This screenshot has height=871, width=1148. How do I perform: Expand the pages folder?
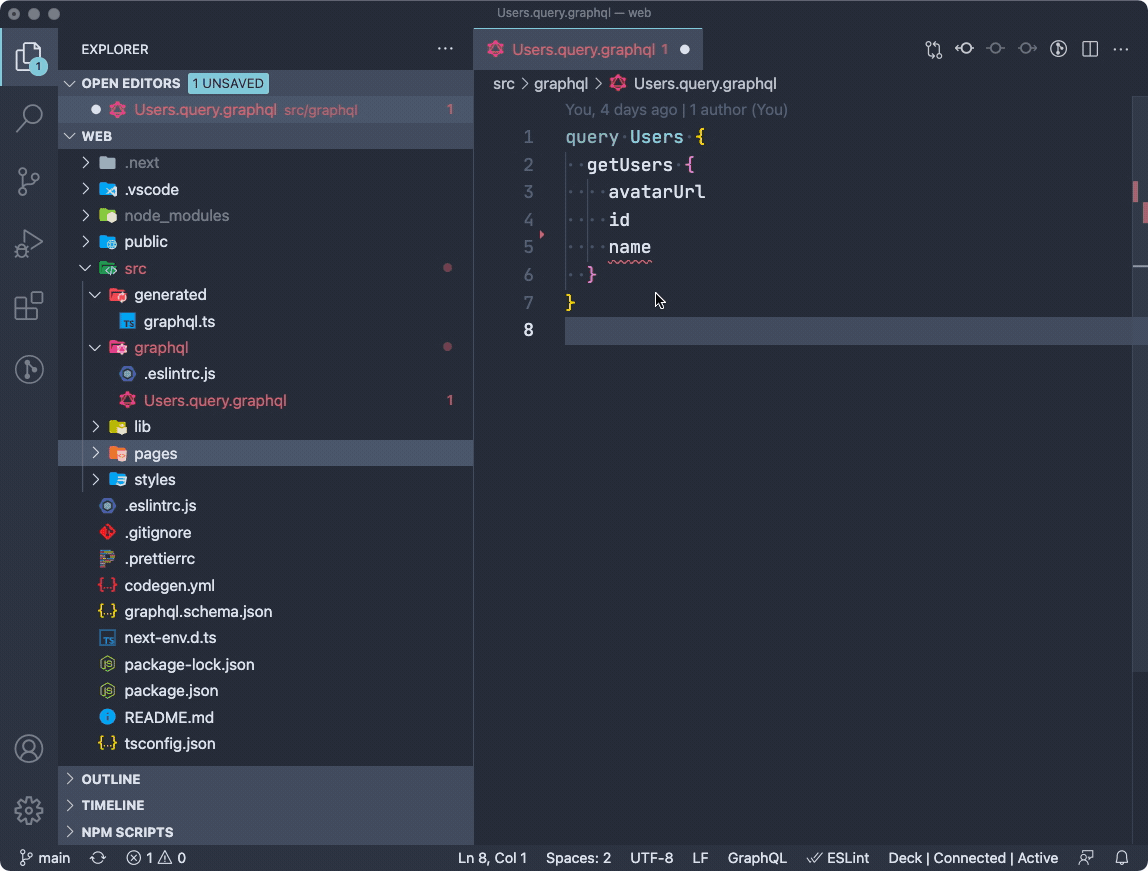click(95, 453)
